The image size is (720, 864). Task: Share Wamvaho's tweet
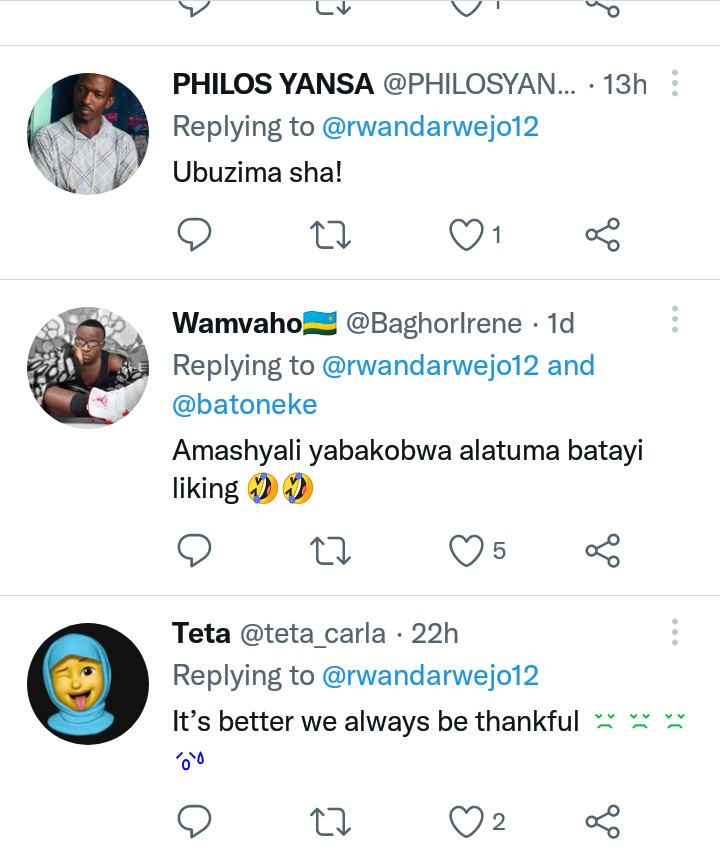pos(602,549)
